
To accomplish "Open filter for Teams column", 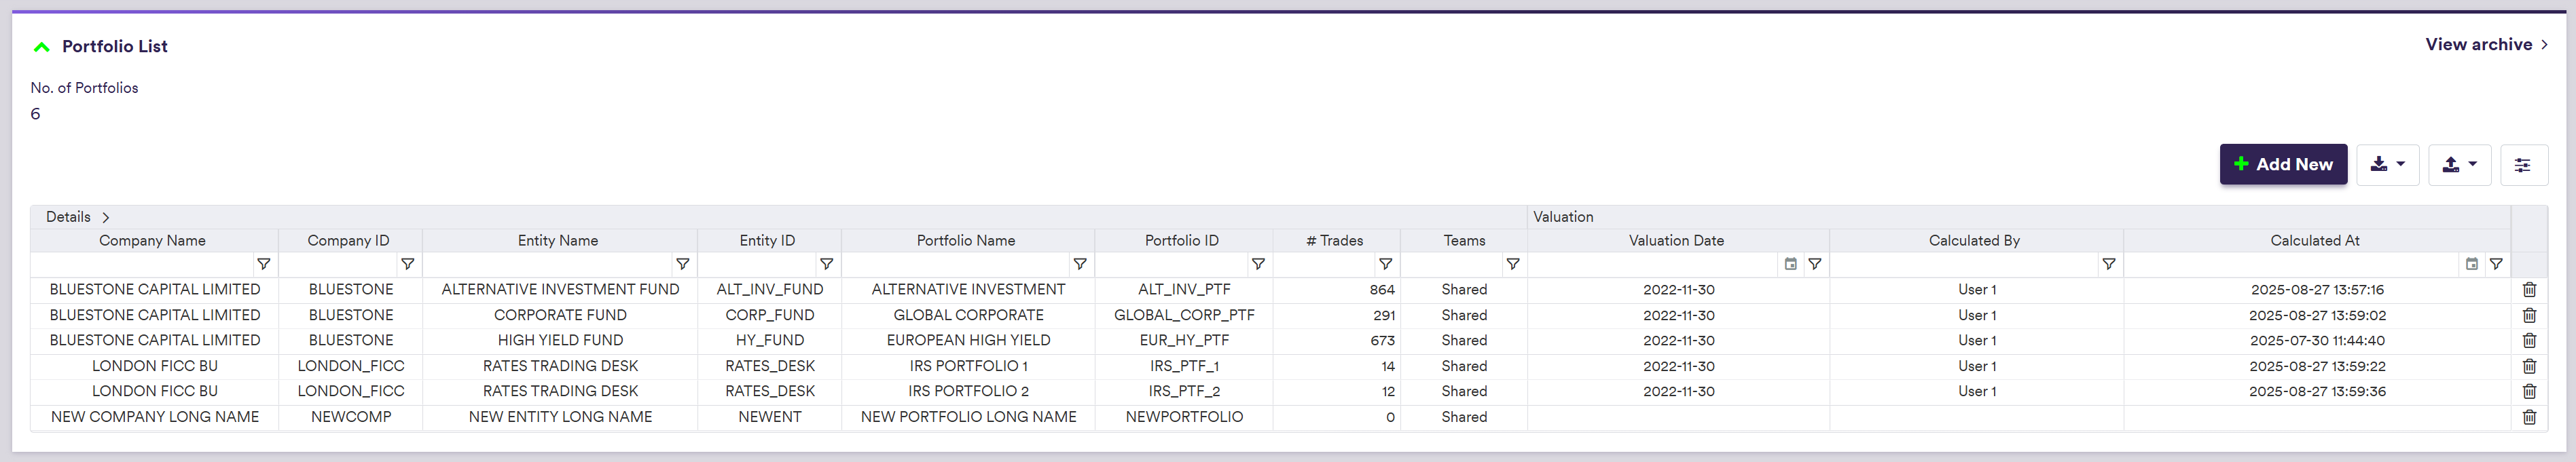I will coord(1512,265).
